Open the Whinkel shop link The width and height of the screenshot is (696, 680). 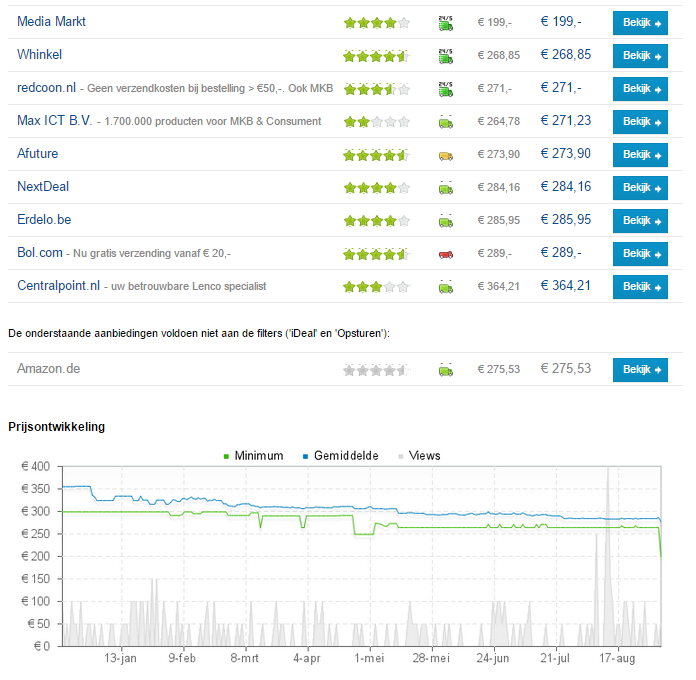pos(40,54)
